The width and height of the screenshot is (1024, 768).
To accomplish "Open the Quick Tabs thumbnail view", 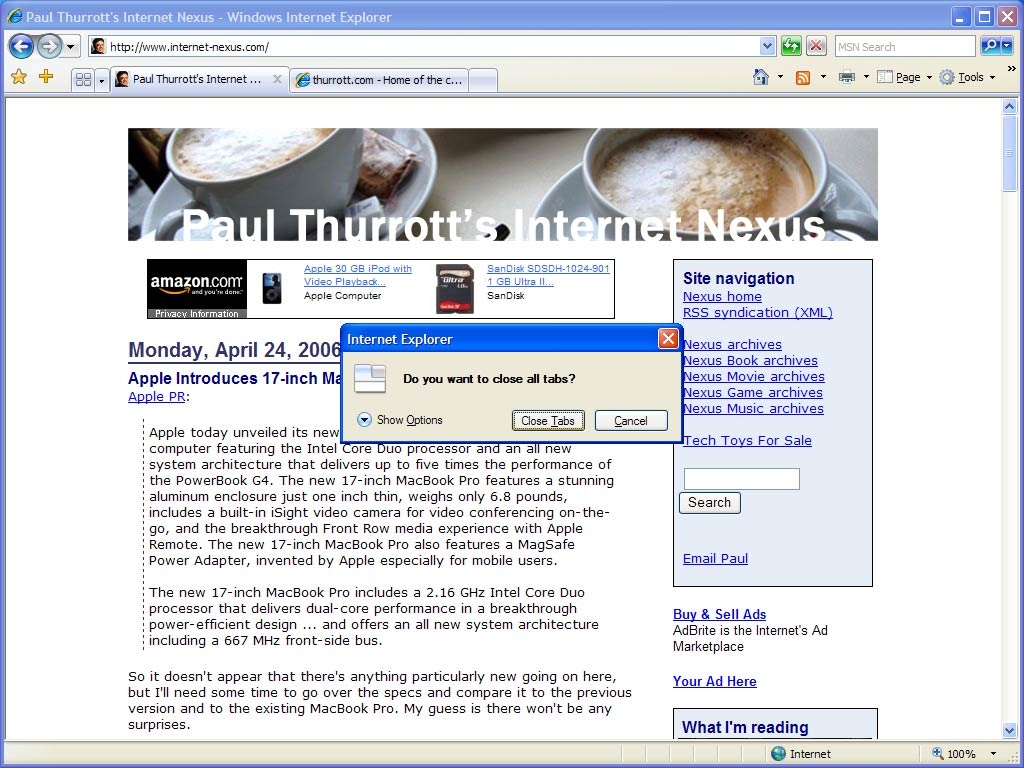I will pos(83,79).
